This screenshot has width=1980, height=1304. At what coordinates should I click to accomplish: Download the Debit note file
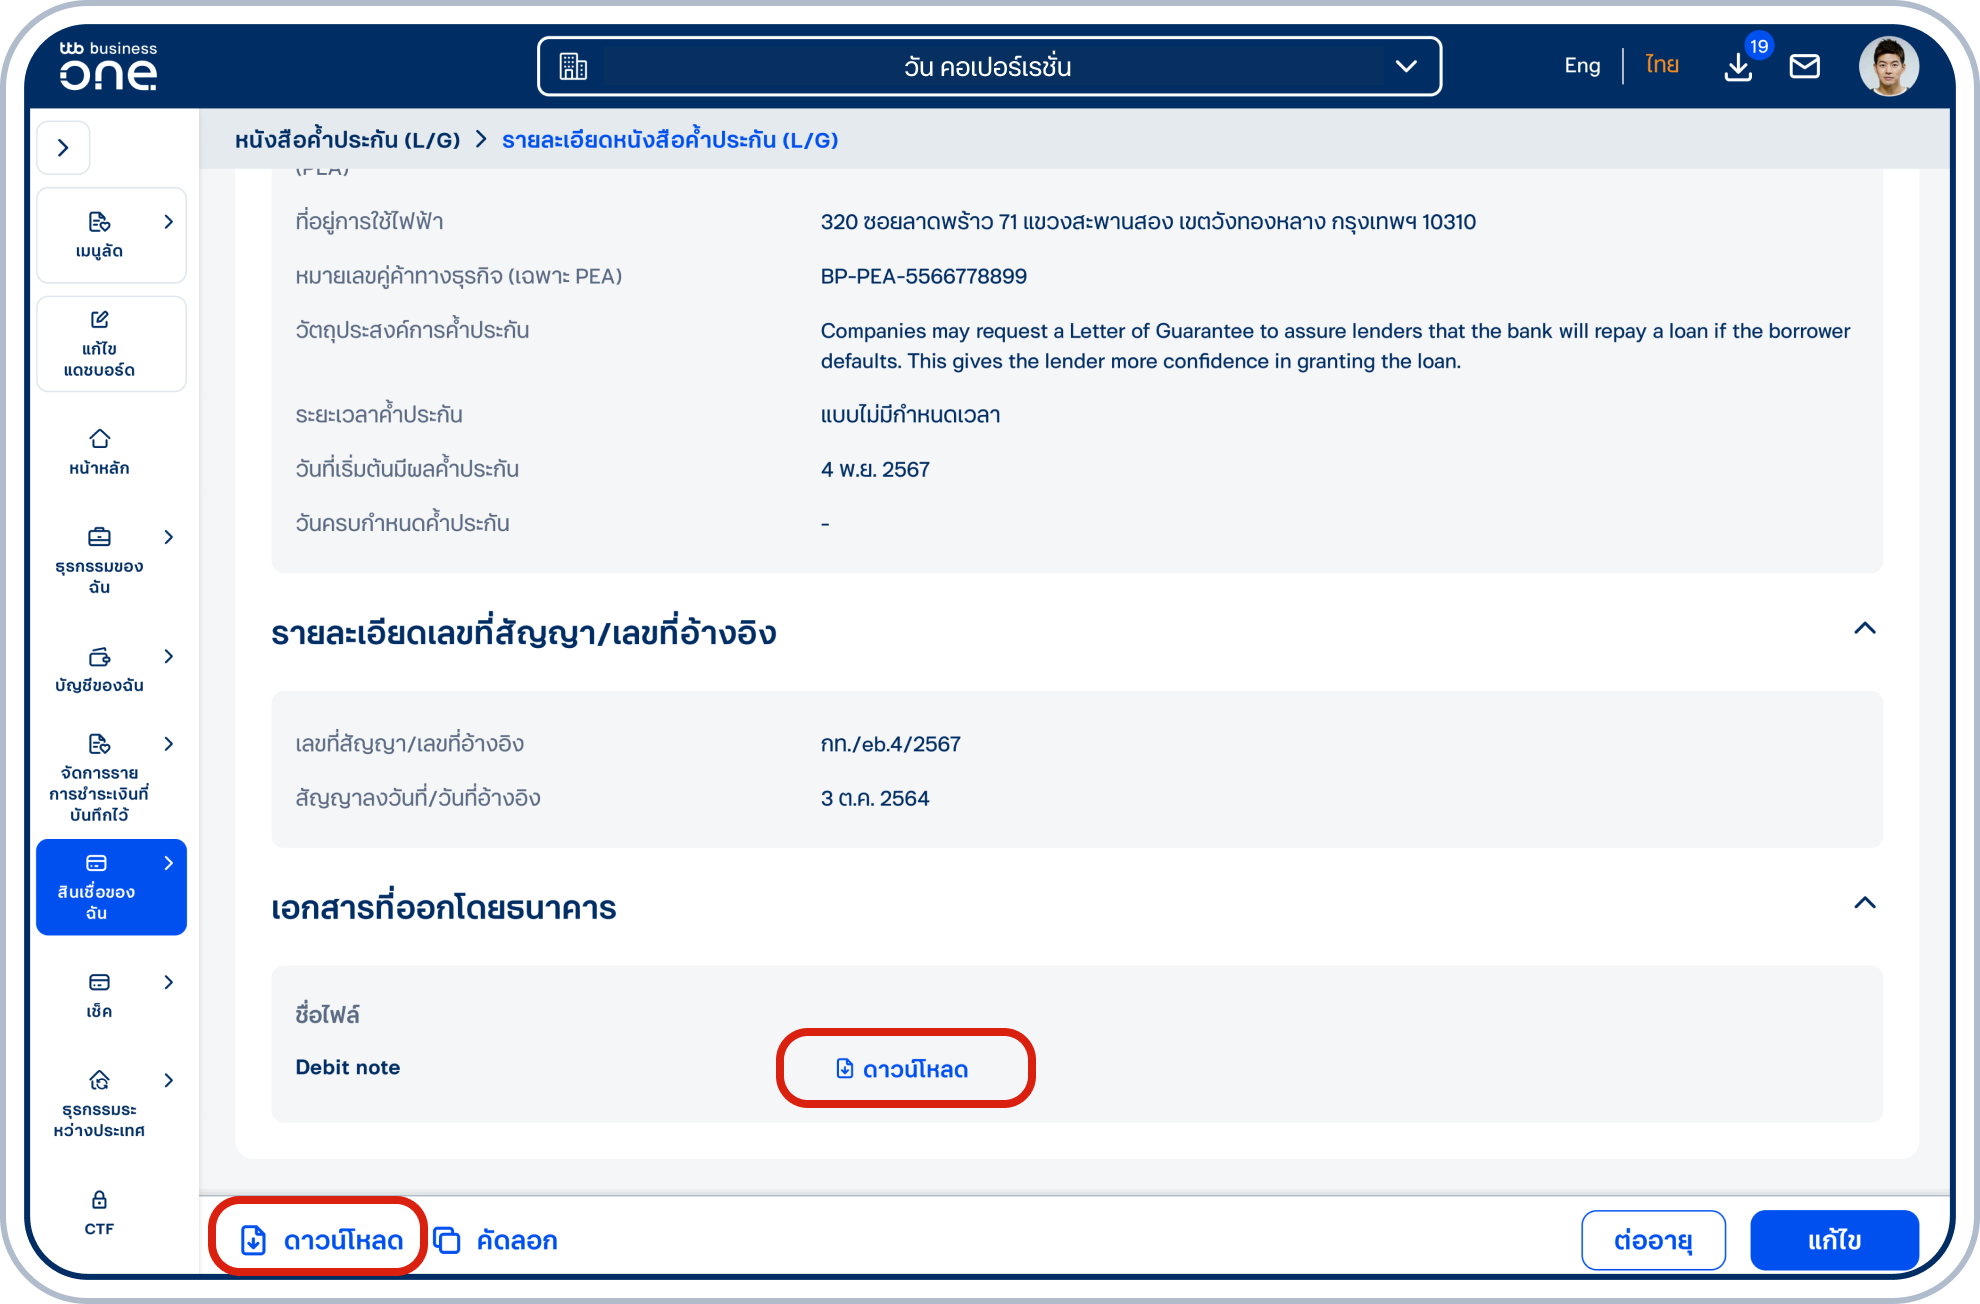[x=903, y=1068]
